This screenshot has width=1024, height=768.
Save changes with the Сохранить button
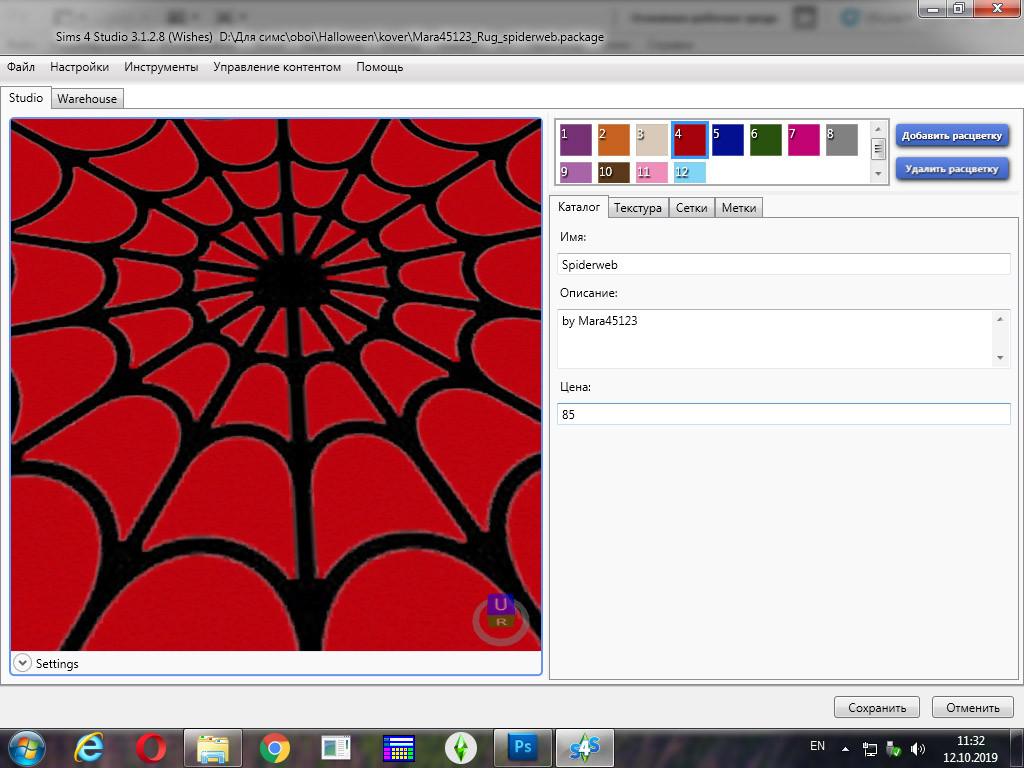pyautogui.click(x=876, y=707)
